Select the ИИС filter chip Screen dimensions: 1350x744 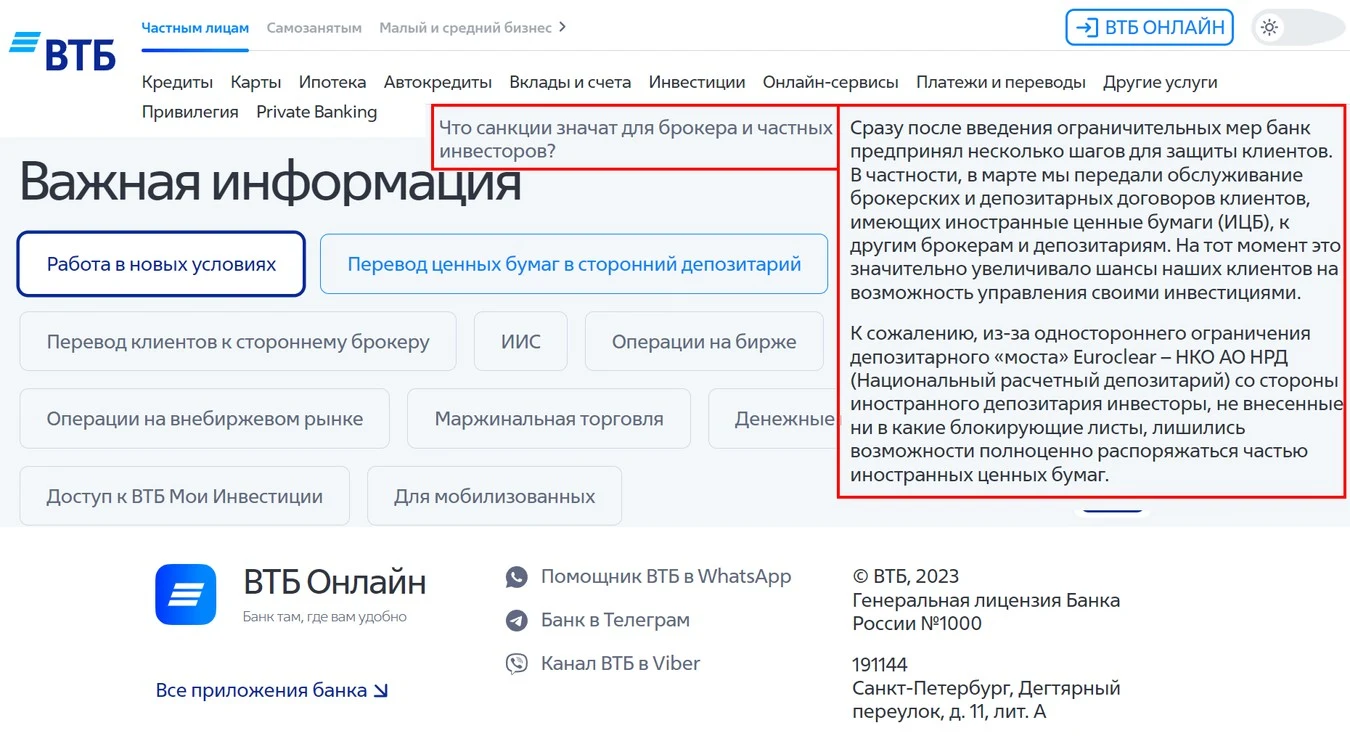[521, 342]
